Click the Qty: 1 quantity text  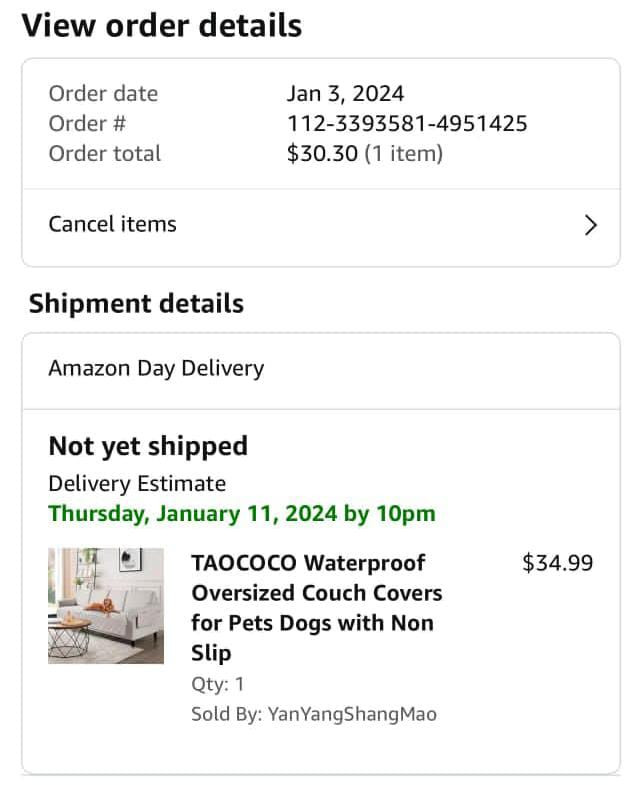click(x=218, y=684)
